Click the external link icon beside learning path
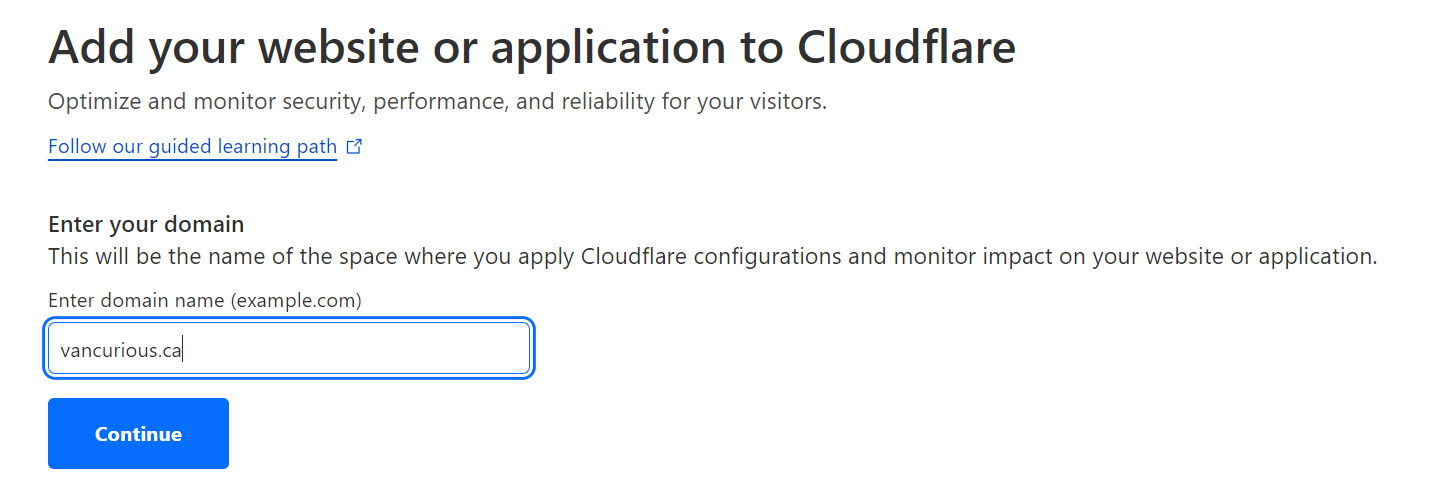Screen dimensions: 1449x494 354,147
